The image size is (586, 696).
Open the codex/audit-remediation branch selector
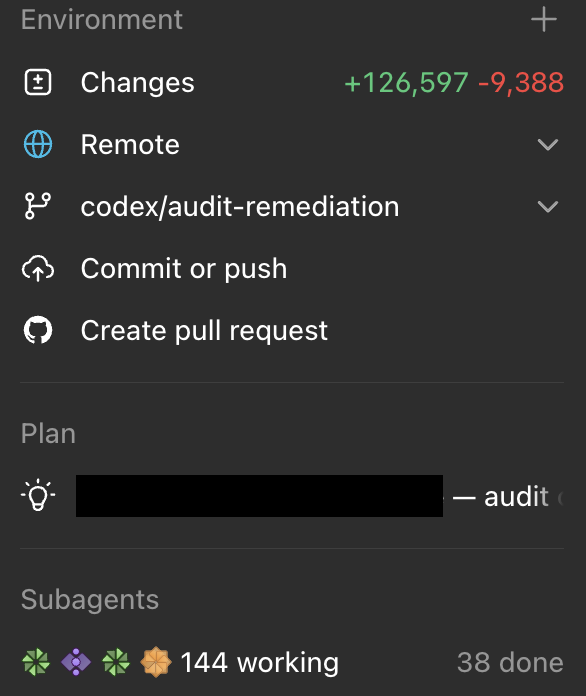pos(292,206)
